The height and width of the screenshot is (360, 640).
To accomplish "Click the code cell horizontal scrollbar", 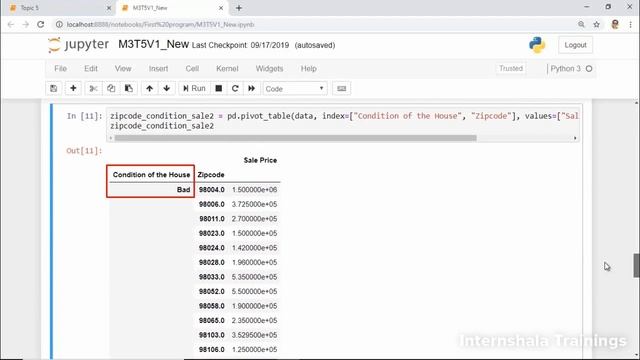I will (296, 138).
